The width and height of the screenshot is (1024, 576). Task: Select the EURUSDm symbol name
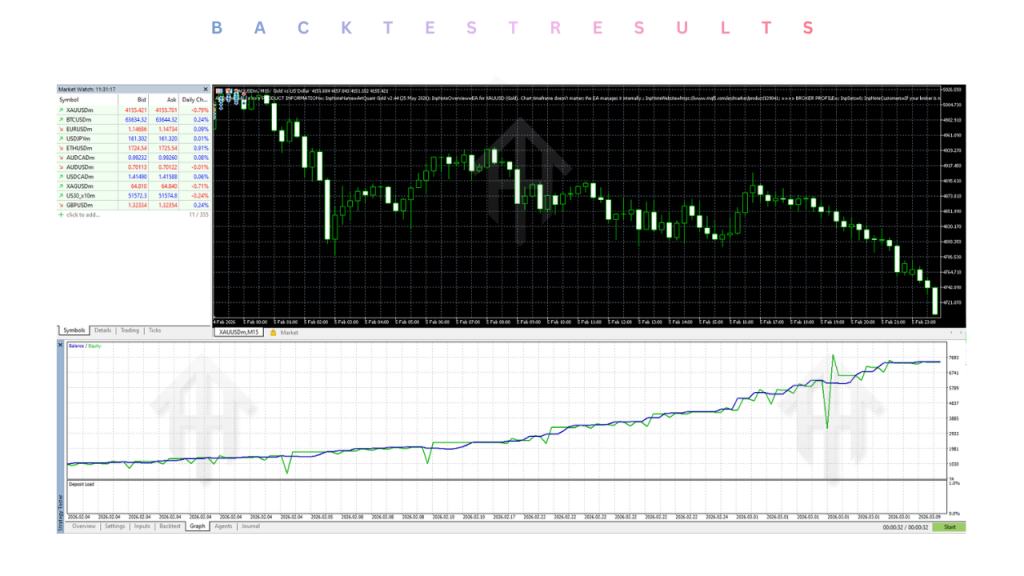[x=79, y=129]
